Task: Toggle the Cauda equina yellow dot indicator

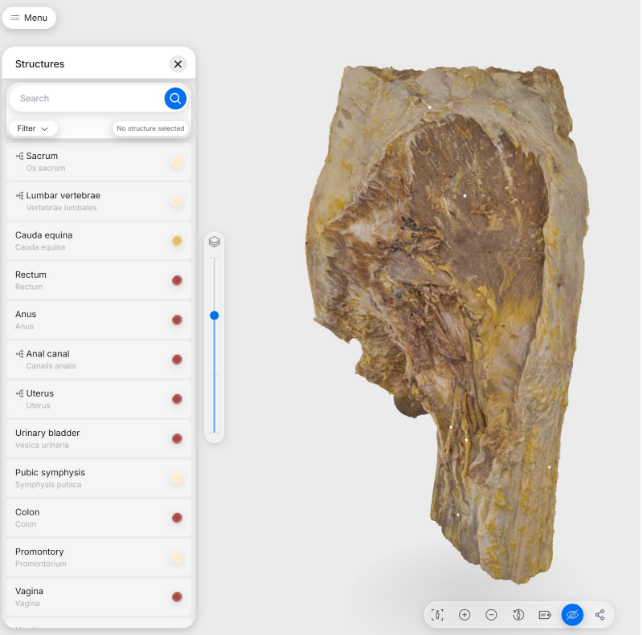Action: (x=177, y=241)
